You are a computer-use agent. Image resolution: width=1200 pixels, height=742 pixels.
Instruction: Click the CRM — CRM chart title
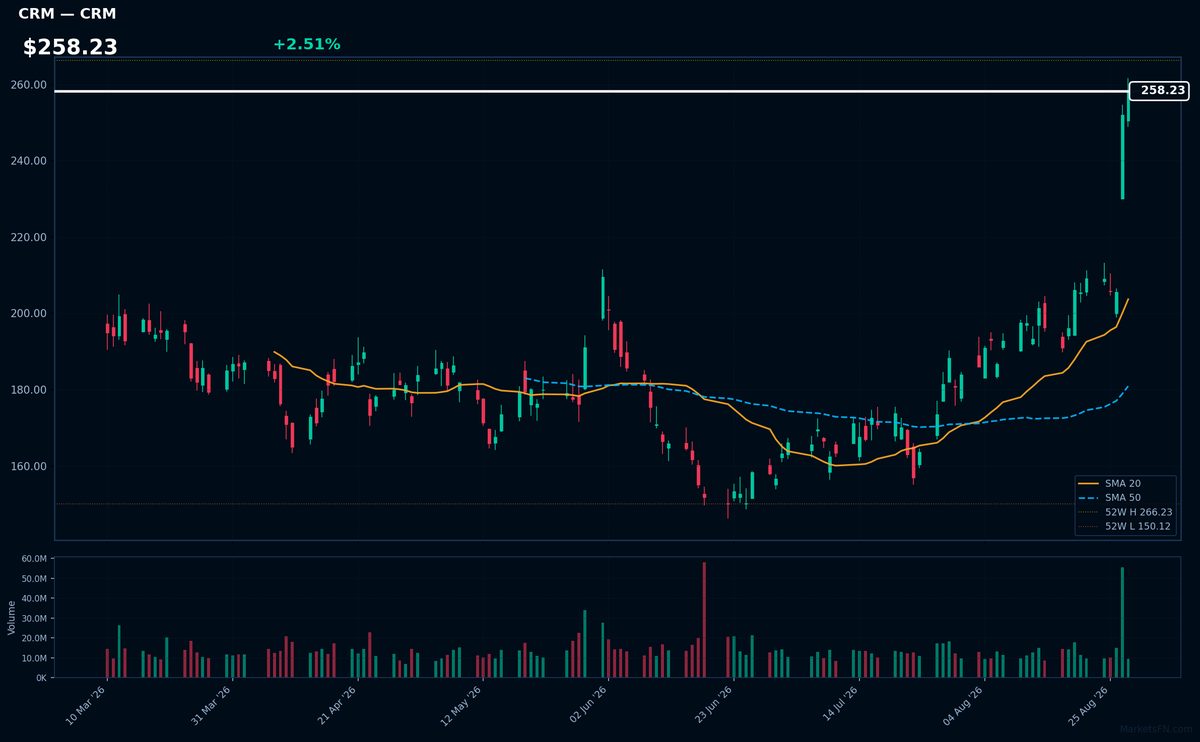pos(67,14)
